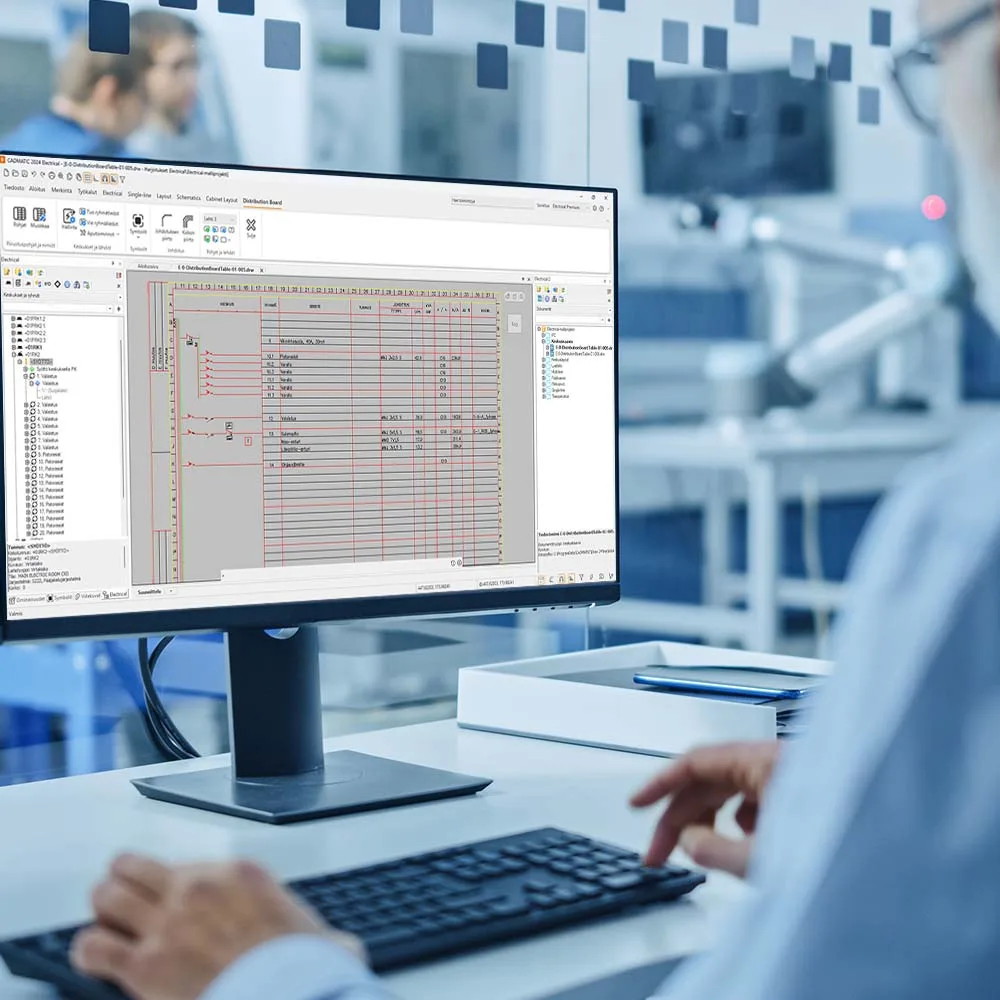Click the Kotelon pinta icon

tap(188, 222)
